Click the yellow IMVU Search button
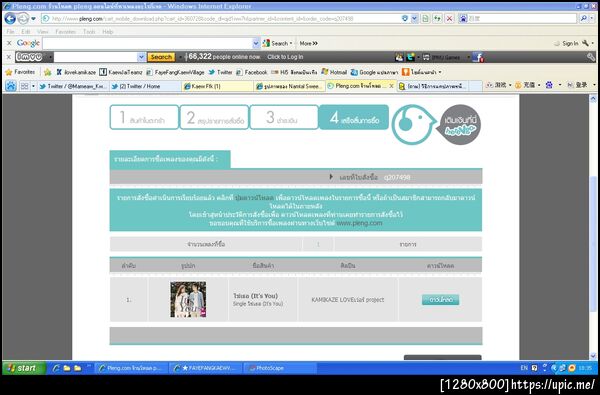Viewport: 600px width, 395px height. (x=161, y=57)
